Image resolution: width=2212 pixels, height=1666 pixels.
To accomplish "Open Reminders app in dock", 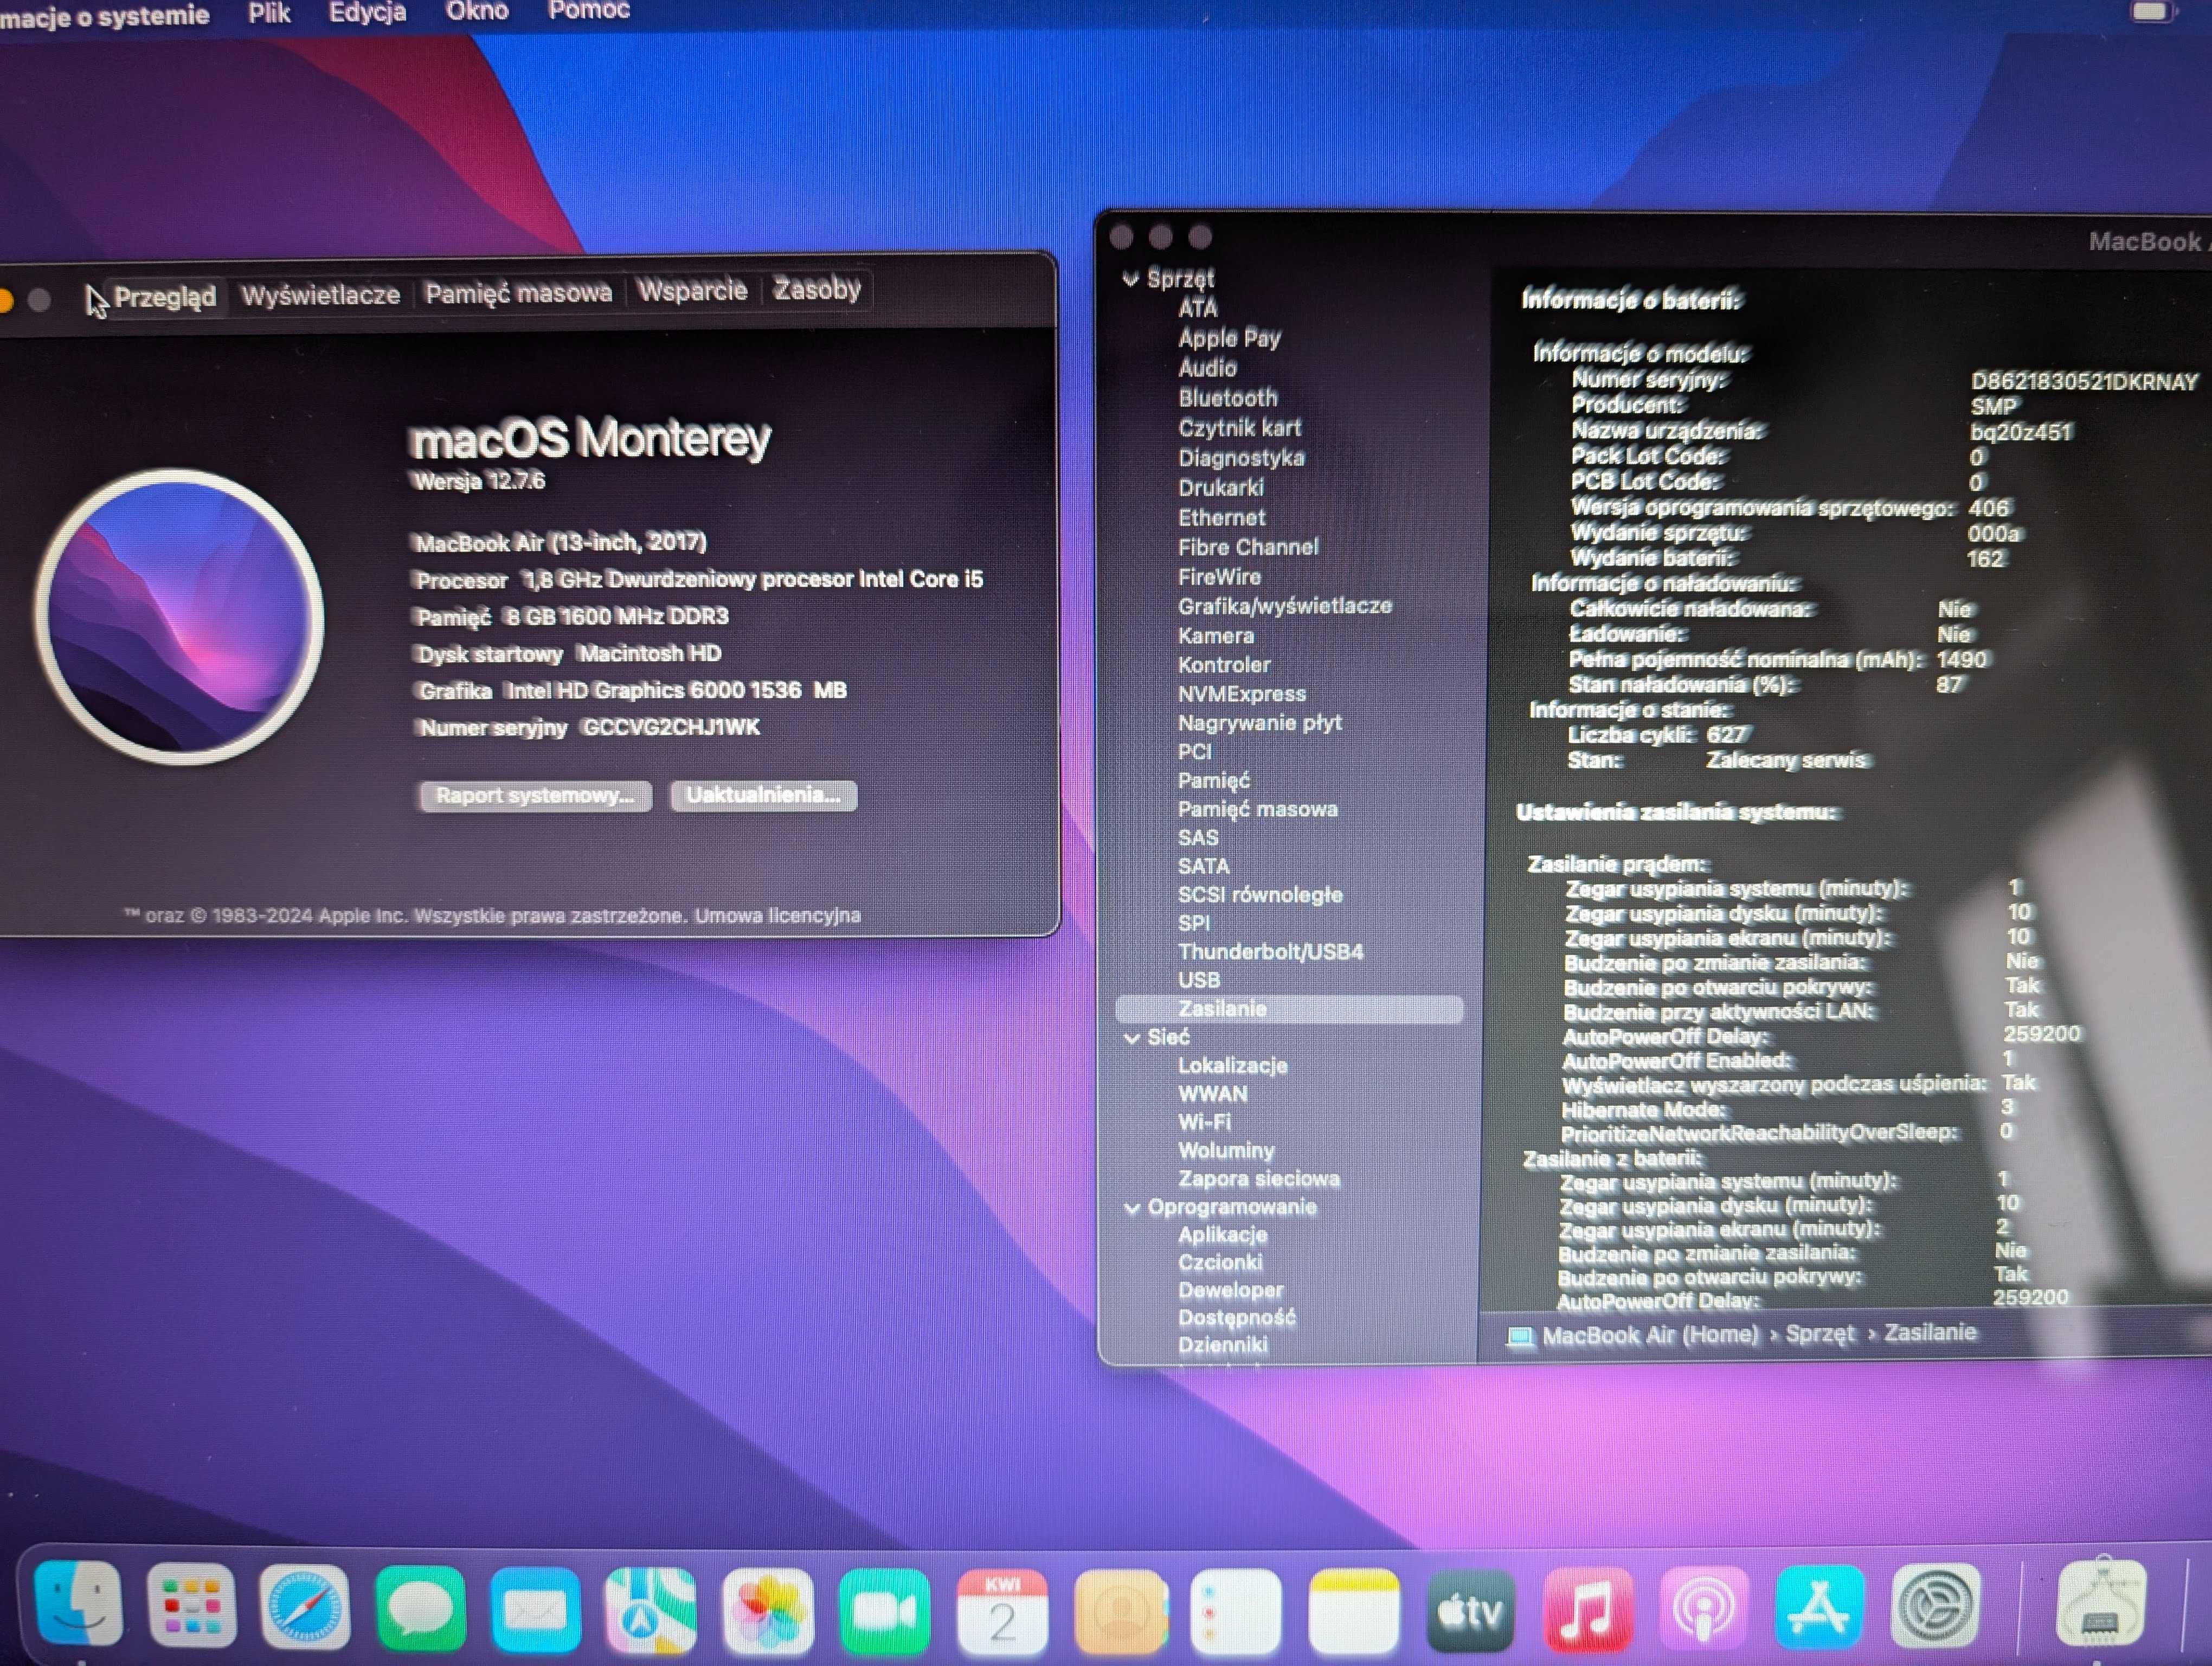I will 1236,1611.
